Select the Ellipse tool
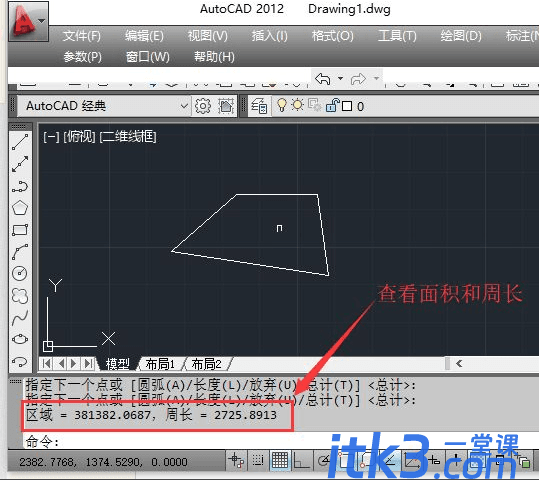The width and height of the screenshot is (539, 480). click(20, 339)
